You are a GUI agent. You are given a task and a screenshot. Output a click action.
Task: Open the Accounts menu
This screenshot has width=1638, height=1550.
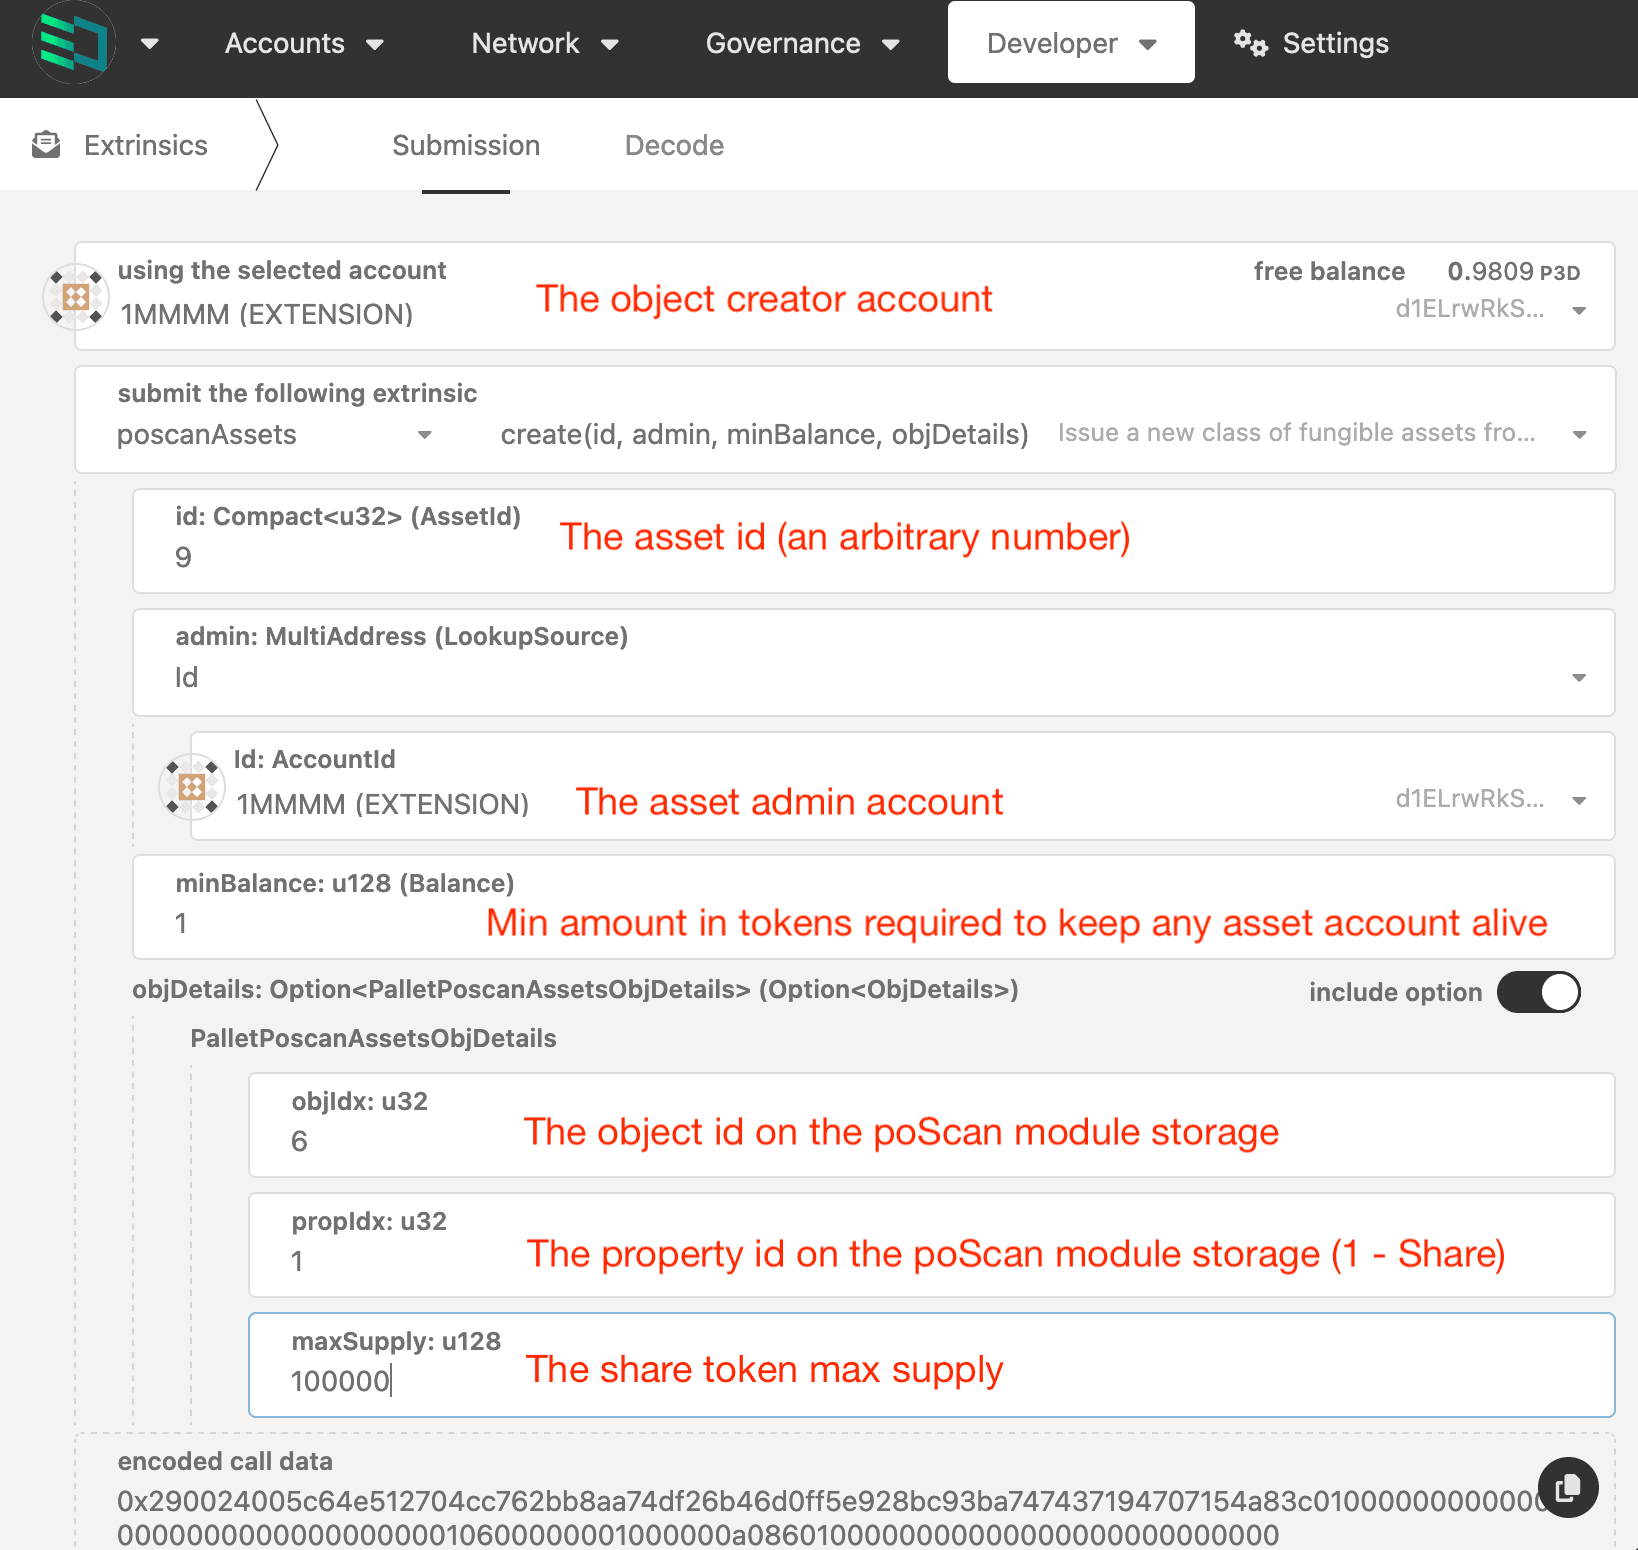[304, 43]
